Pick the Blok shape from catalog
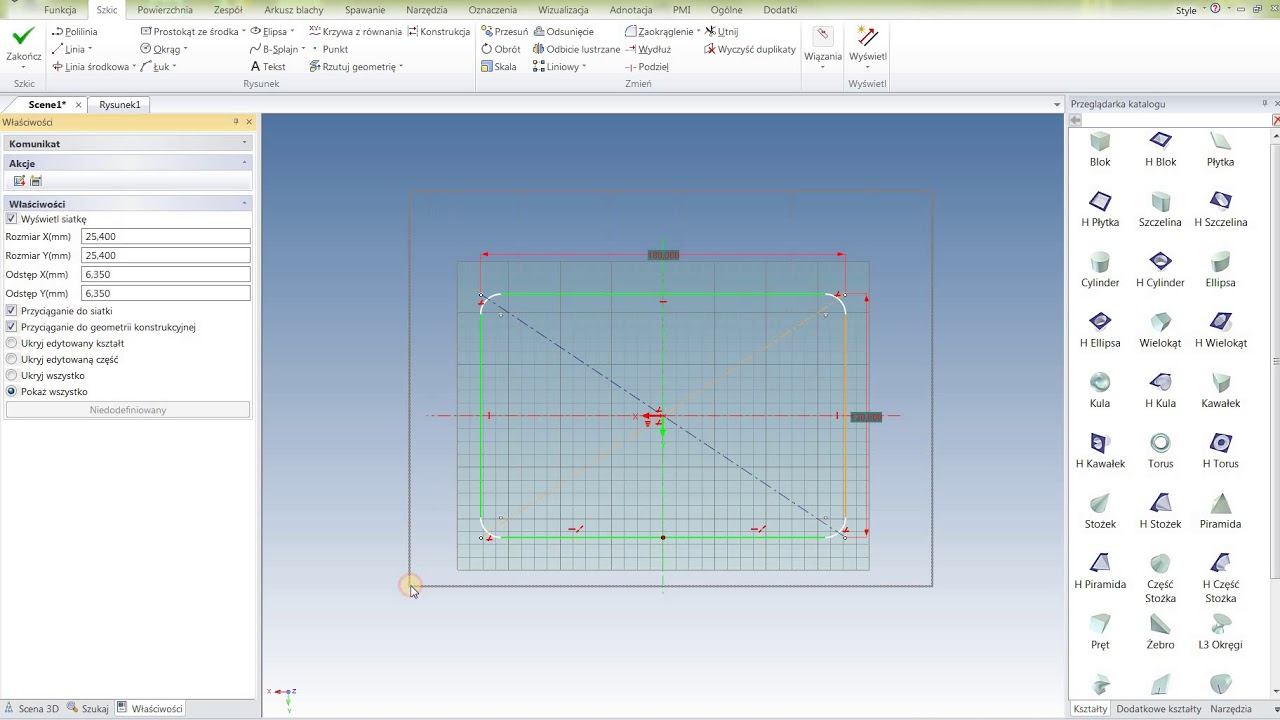The height and width of the screenshot is (720, 1280). click(1100, 149)
